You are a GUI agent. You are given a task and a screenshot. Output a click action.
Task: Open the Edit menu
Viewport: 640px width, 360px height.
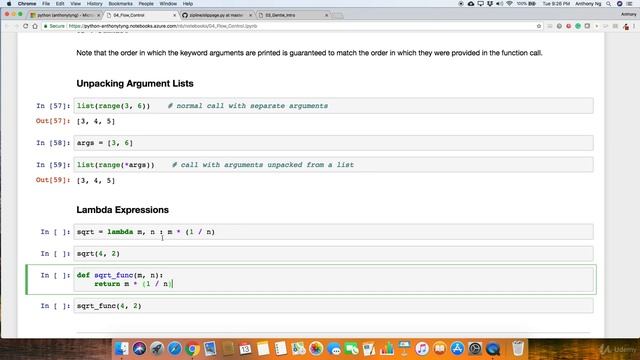(60, 4)
